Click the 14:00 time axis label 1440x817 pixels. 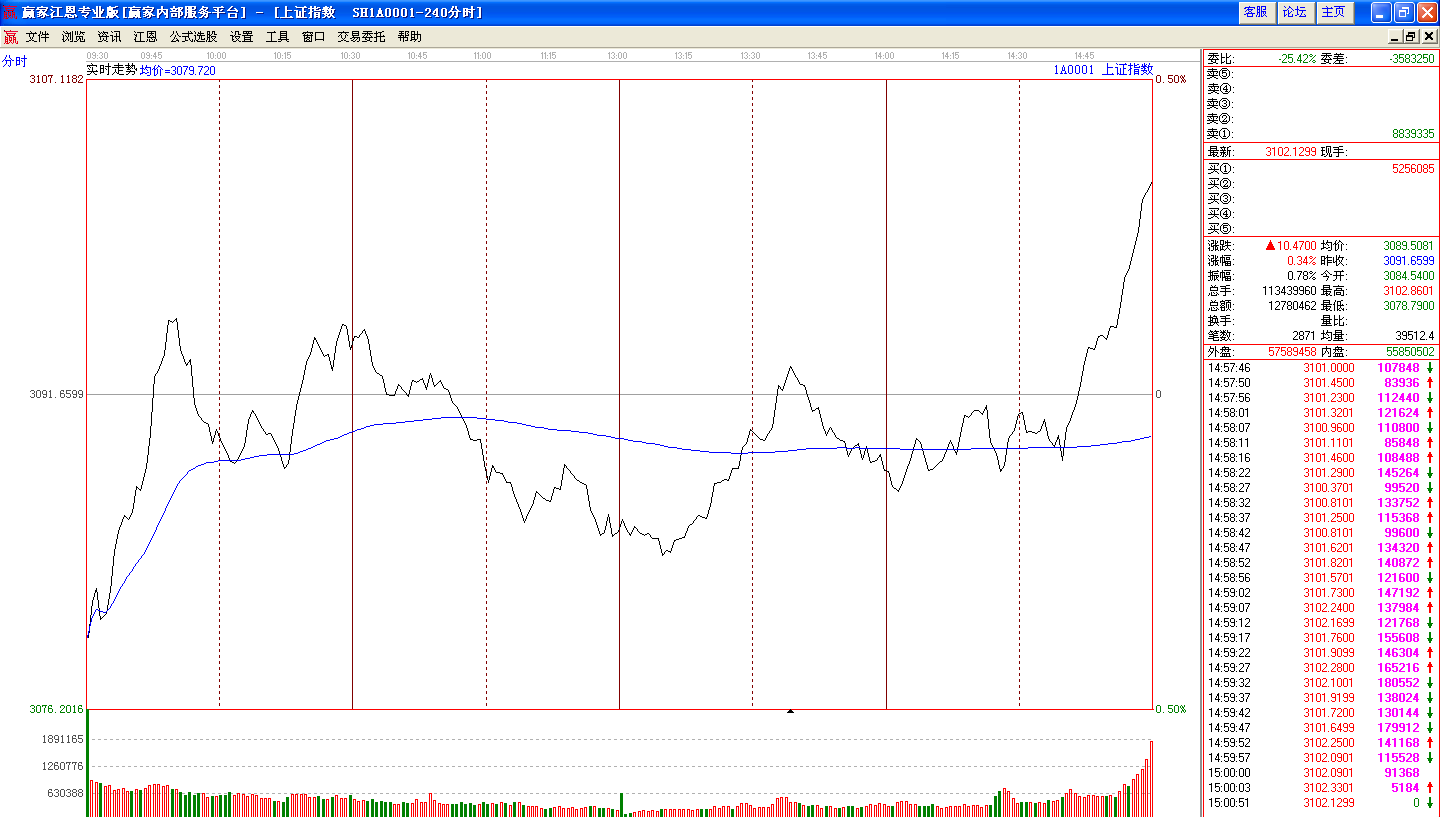(884, 56)
